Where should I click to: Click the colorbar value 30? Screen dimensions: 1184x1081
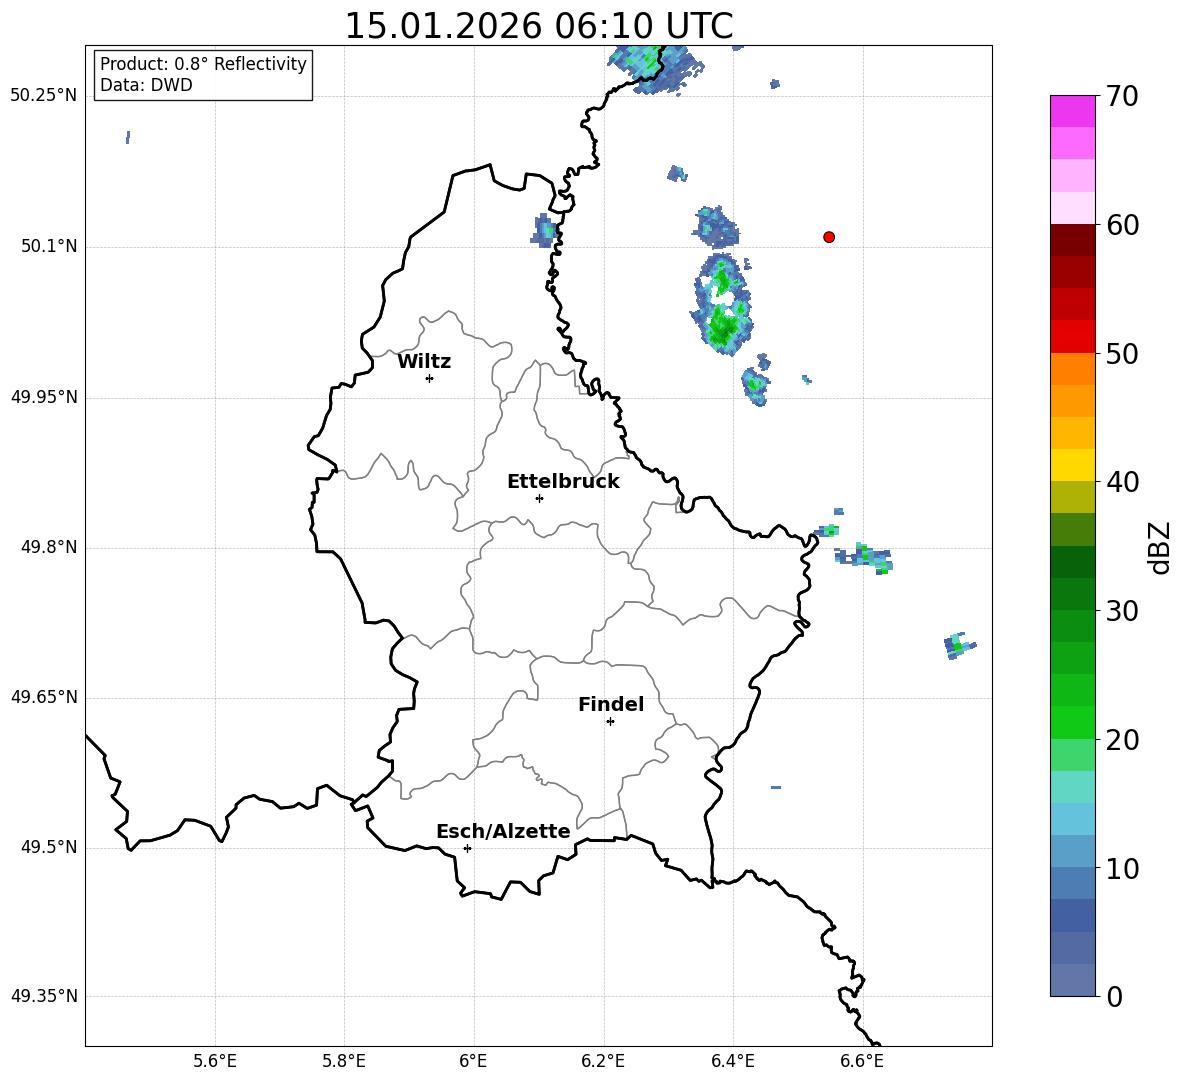point(1122,611)
